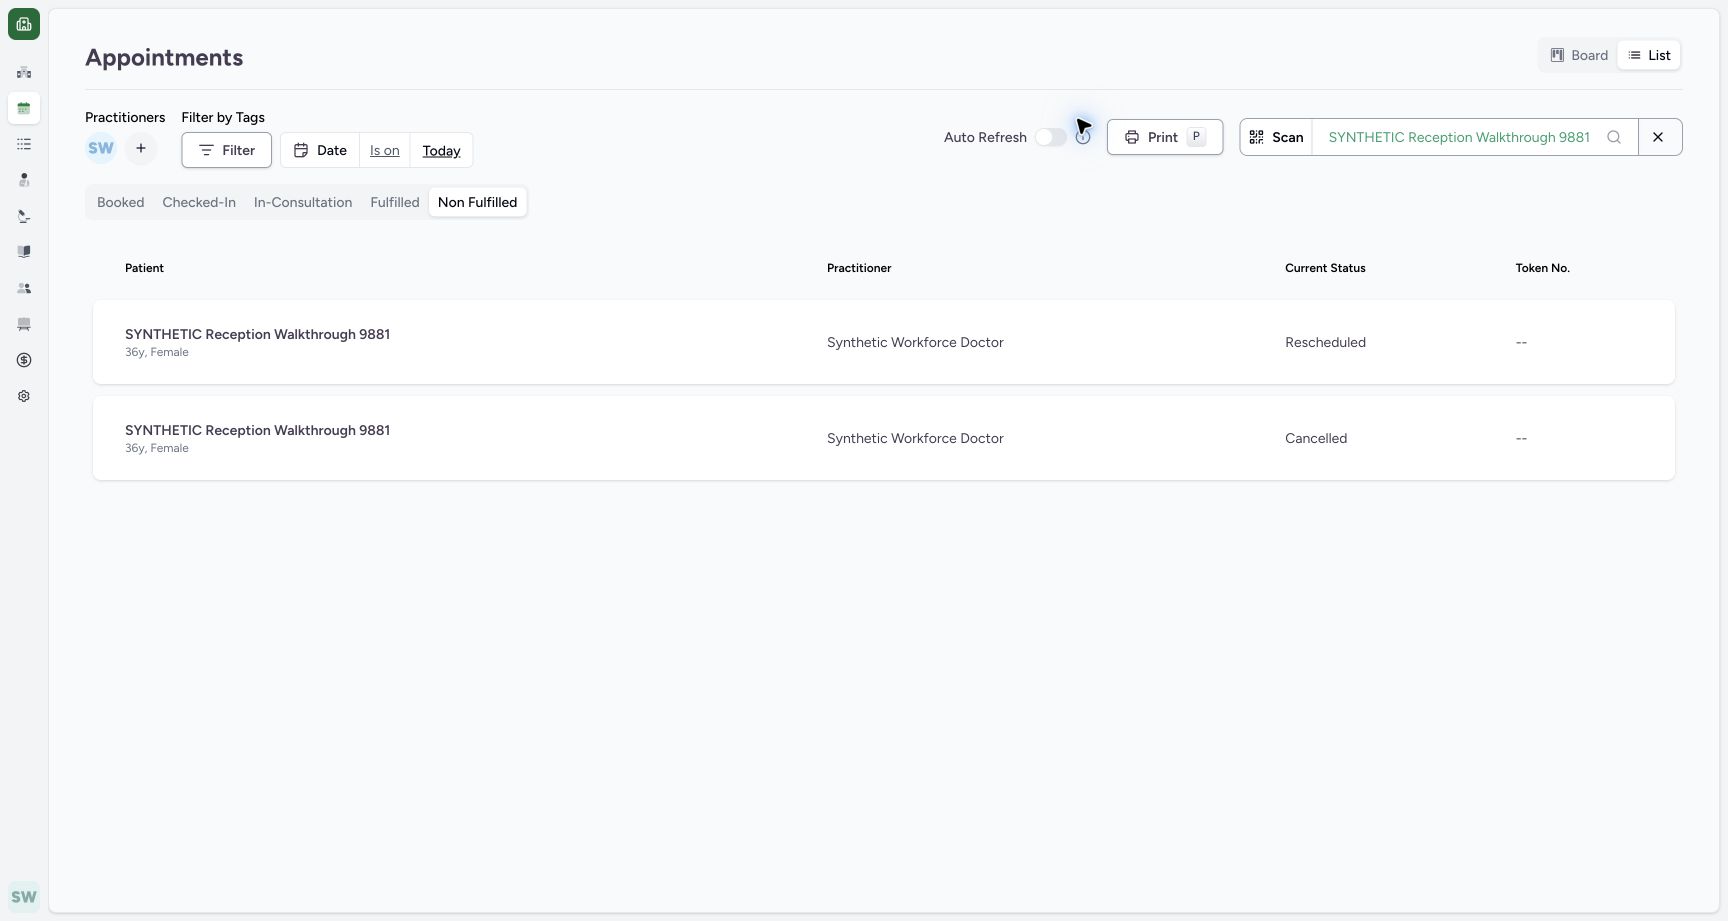Screen dimensions: 1728x921
Task: Click the Cancelled status cell
Action: 1316,438
